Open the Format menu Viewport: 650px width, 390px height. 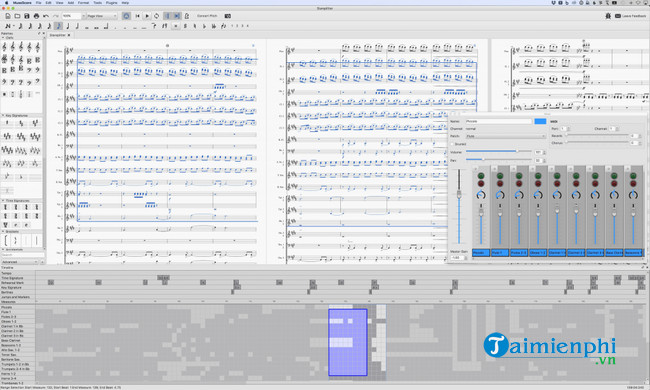pyautogui.click(x=83, y=2)
